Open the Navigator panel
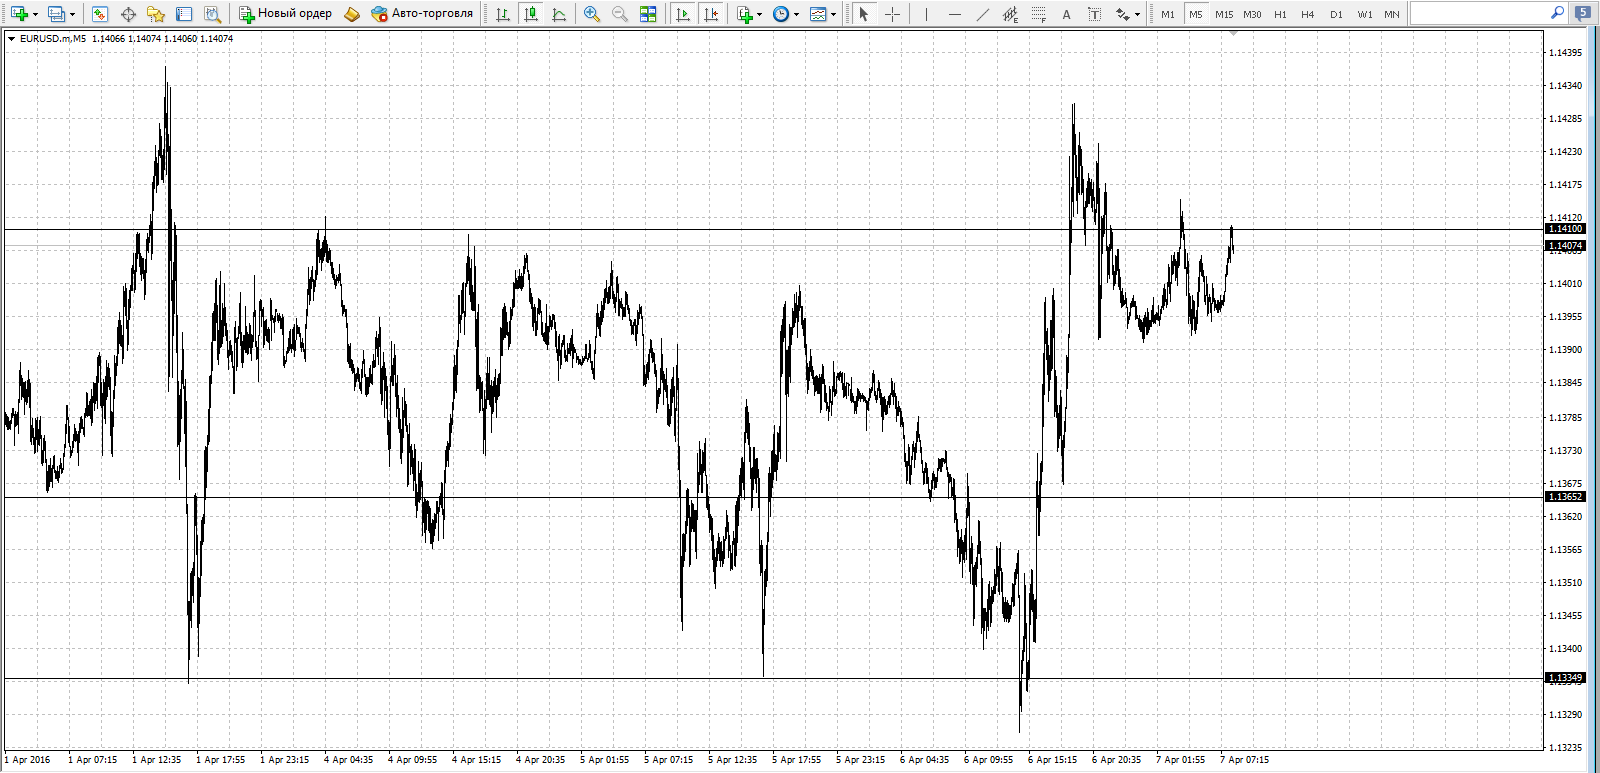Viewport: 1600px width, 773px height. (156, 14)
